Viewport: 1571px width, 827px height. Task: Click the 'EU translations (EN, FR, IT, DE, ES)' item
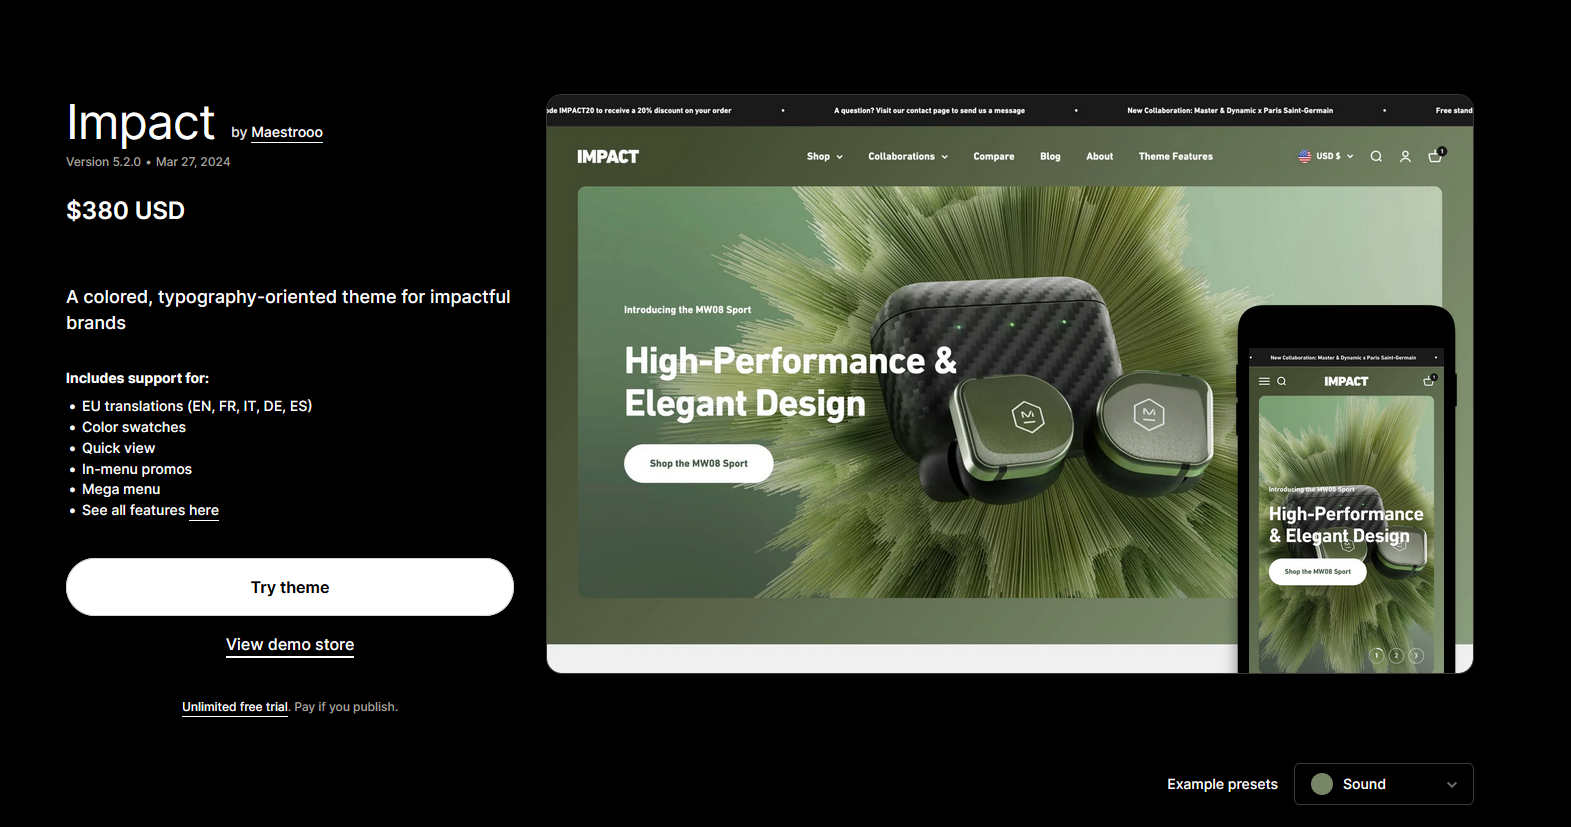click(x=197, y=406)
